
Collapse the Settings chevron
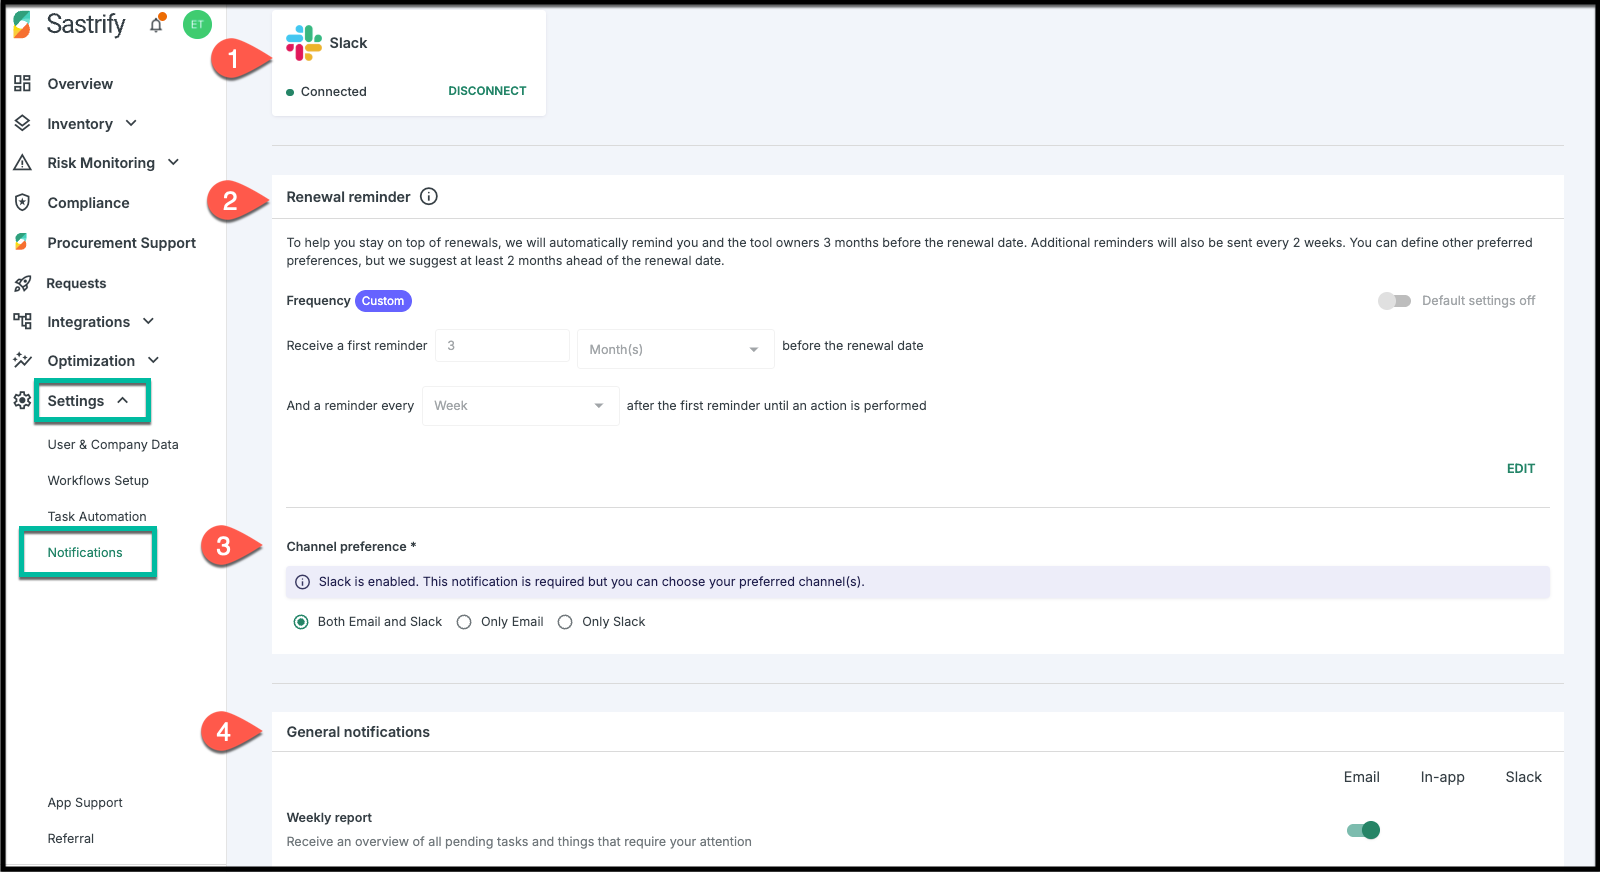122,400
